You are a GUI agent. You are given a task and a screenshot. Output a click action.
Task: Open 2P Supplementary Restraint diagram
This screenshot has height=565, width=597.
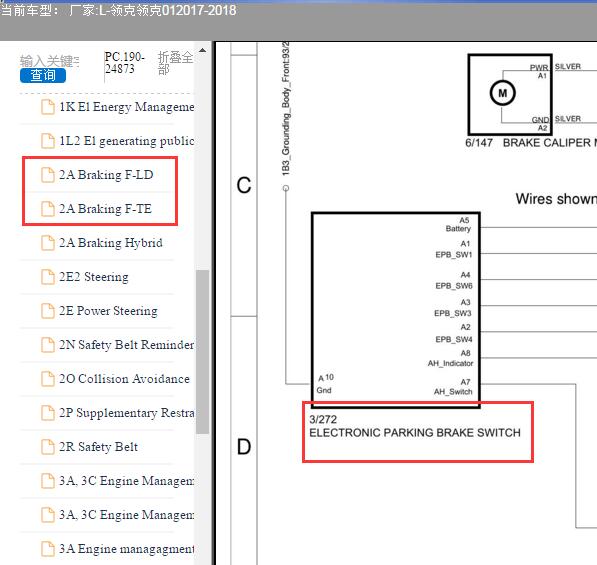126,413
